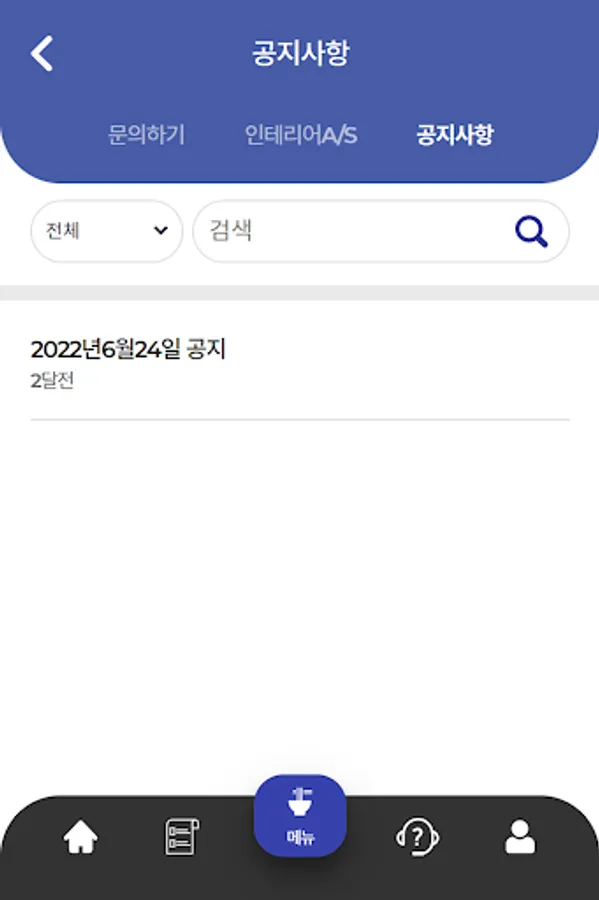The height and width of the screenshot is (900, 599).
Task: Click the 메뉴 label text
Action: 300,838
